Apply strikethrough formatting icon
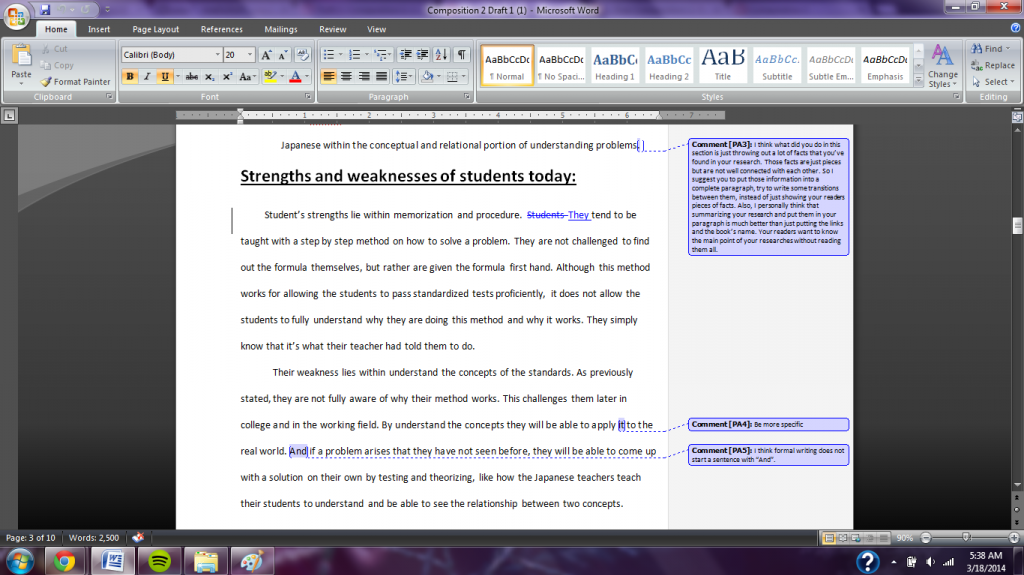The image size is (1024, 575). click(x=190, y=77)
